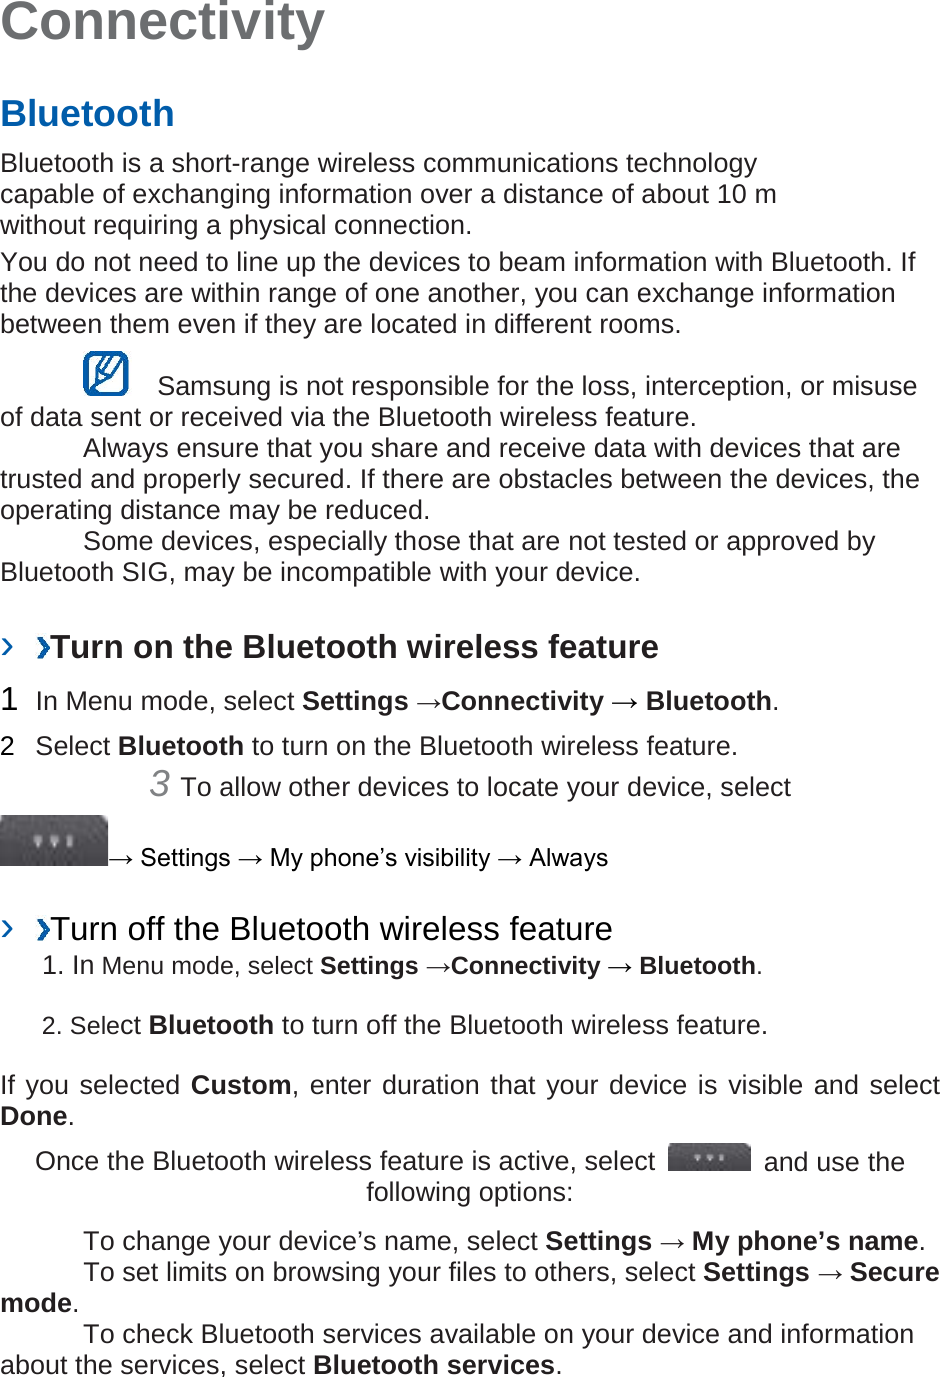Click bold 'Bluetooth' in step 2 of Turn on
This screenshot has height=1377, width=940.
point(181,746)
